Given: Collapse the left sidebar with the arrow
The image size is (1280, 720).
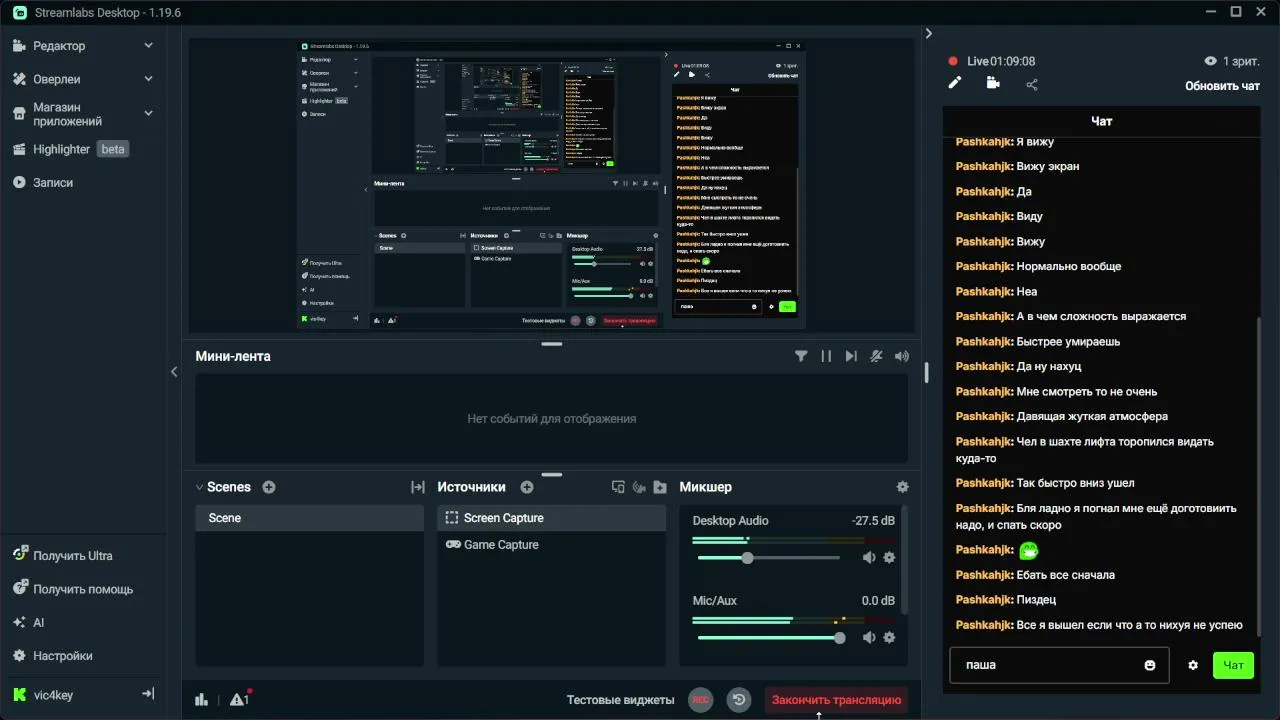Looking at the screenshot, I should coord(174,372).
